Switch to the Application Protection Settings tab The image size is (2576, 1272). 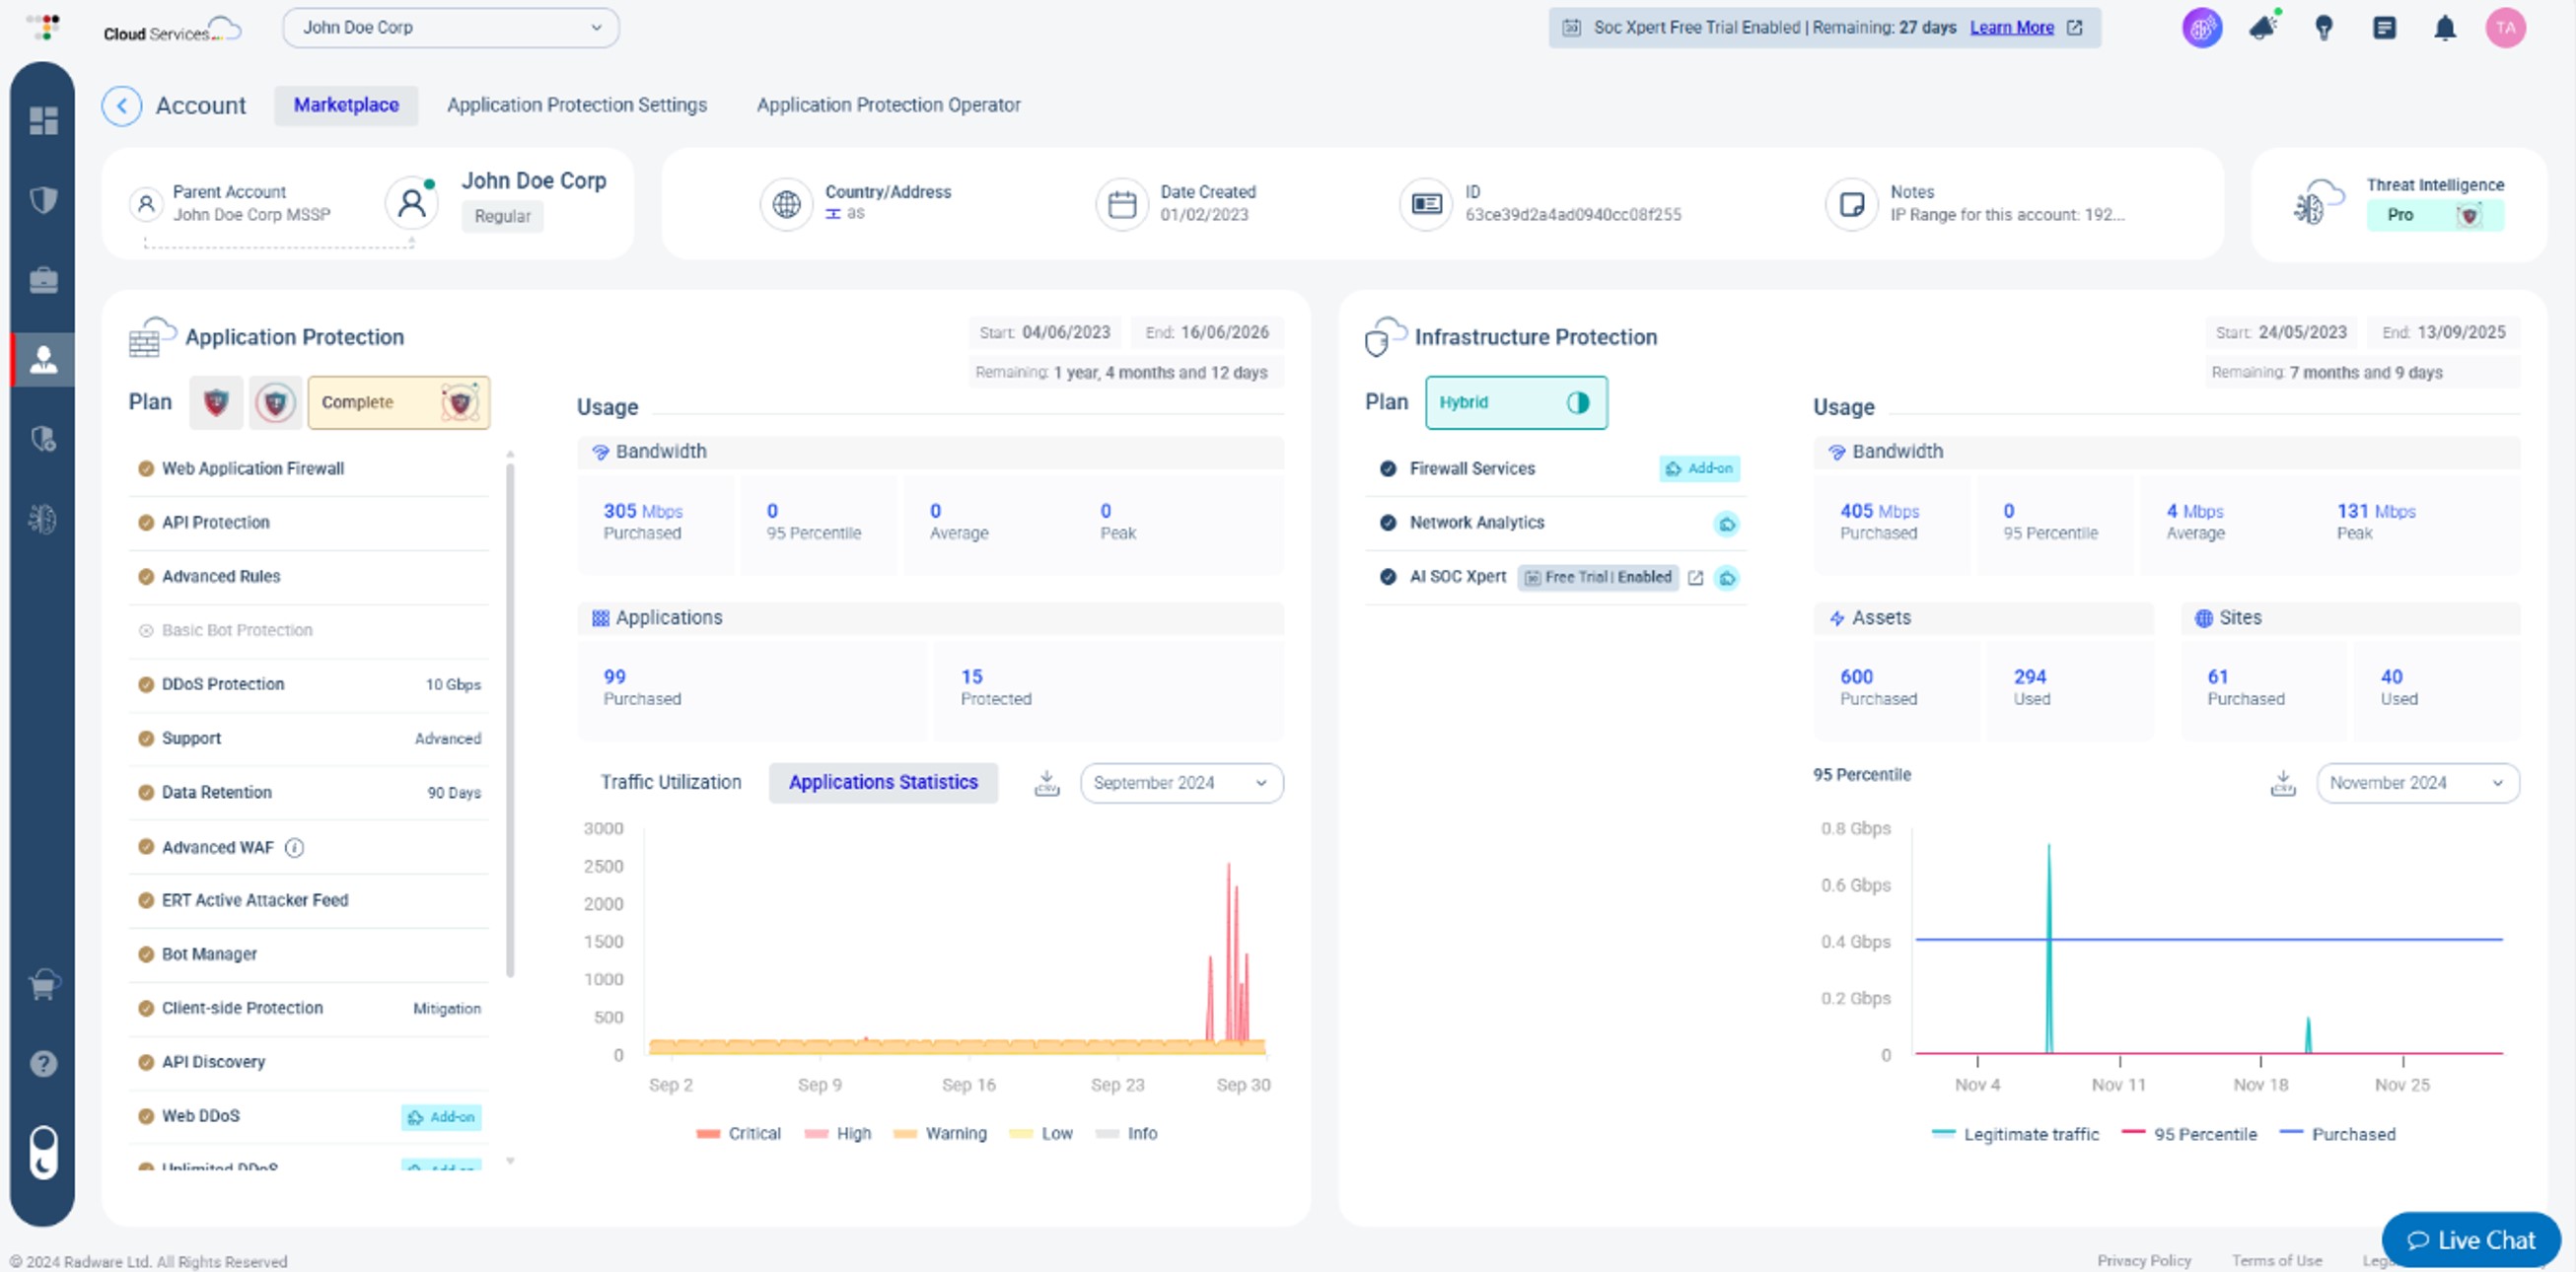(577, 104)
